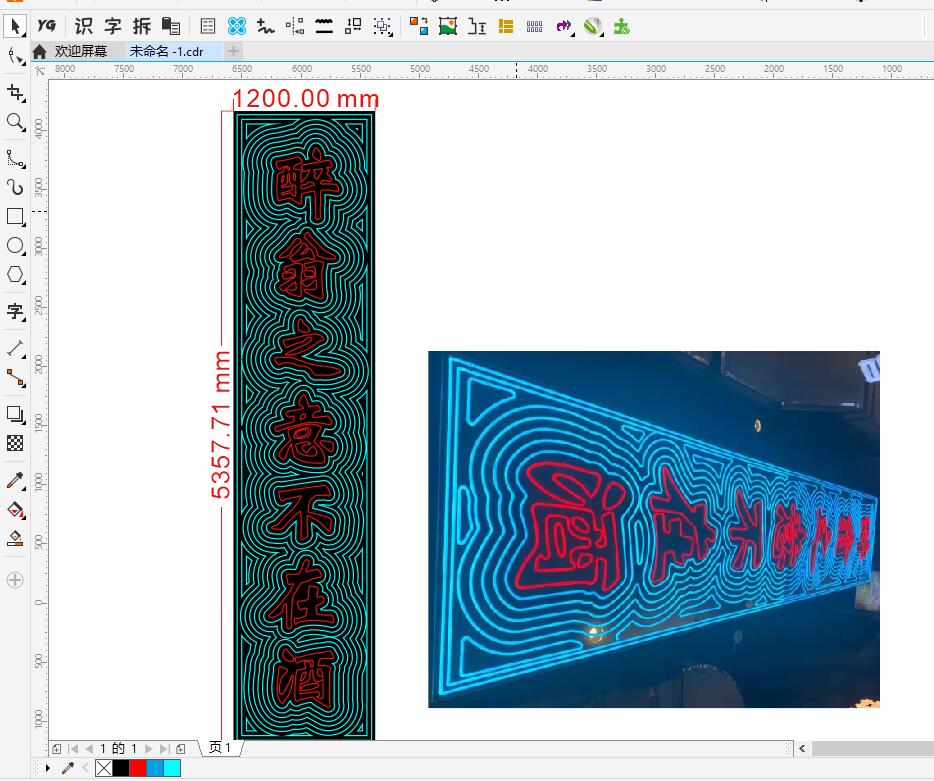Click the 识 recognize plugin button
The height and width of the screenshot is (781, 934).
(x=83, y=26)
